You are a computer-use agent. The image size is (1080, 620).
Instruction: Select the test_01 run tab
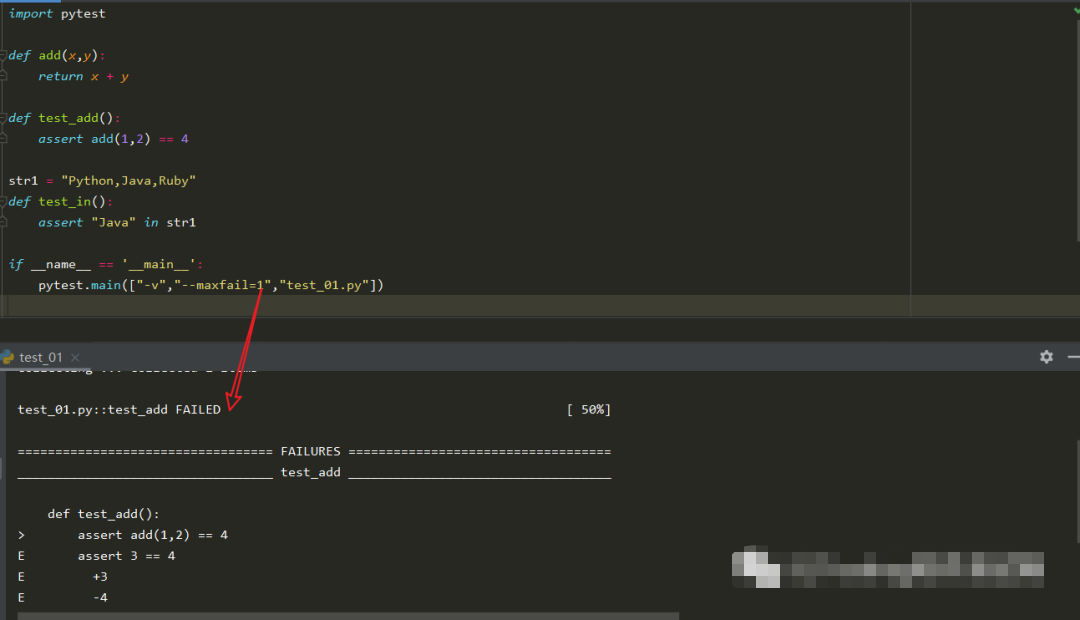tap(41, 358)
